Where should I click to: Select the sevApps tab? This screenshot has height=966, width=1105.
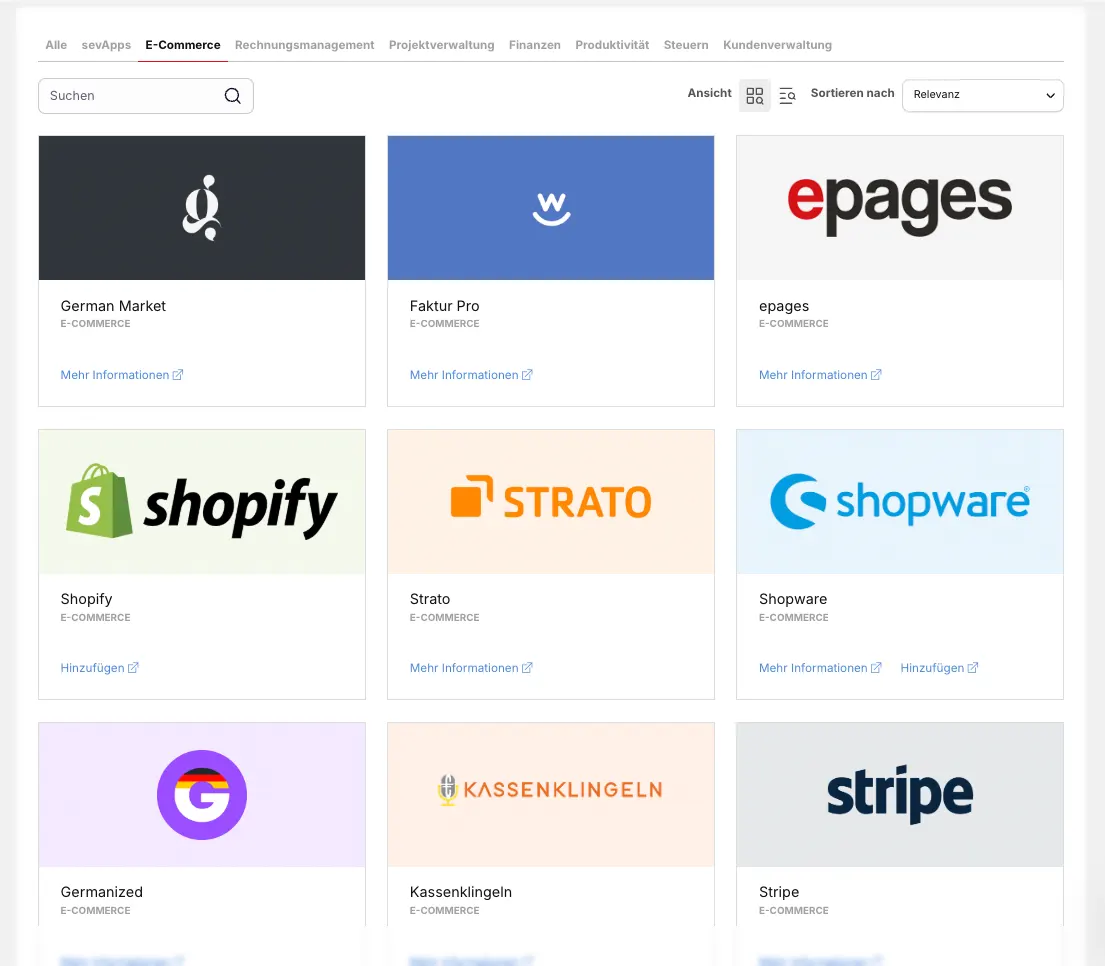(x=106, y=45)
